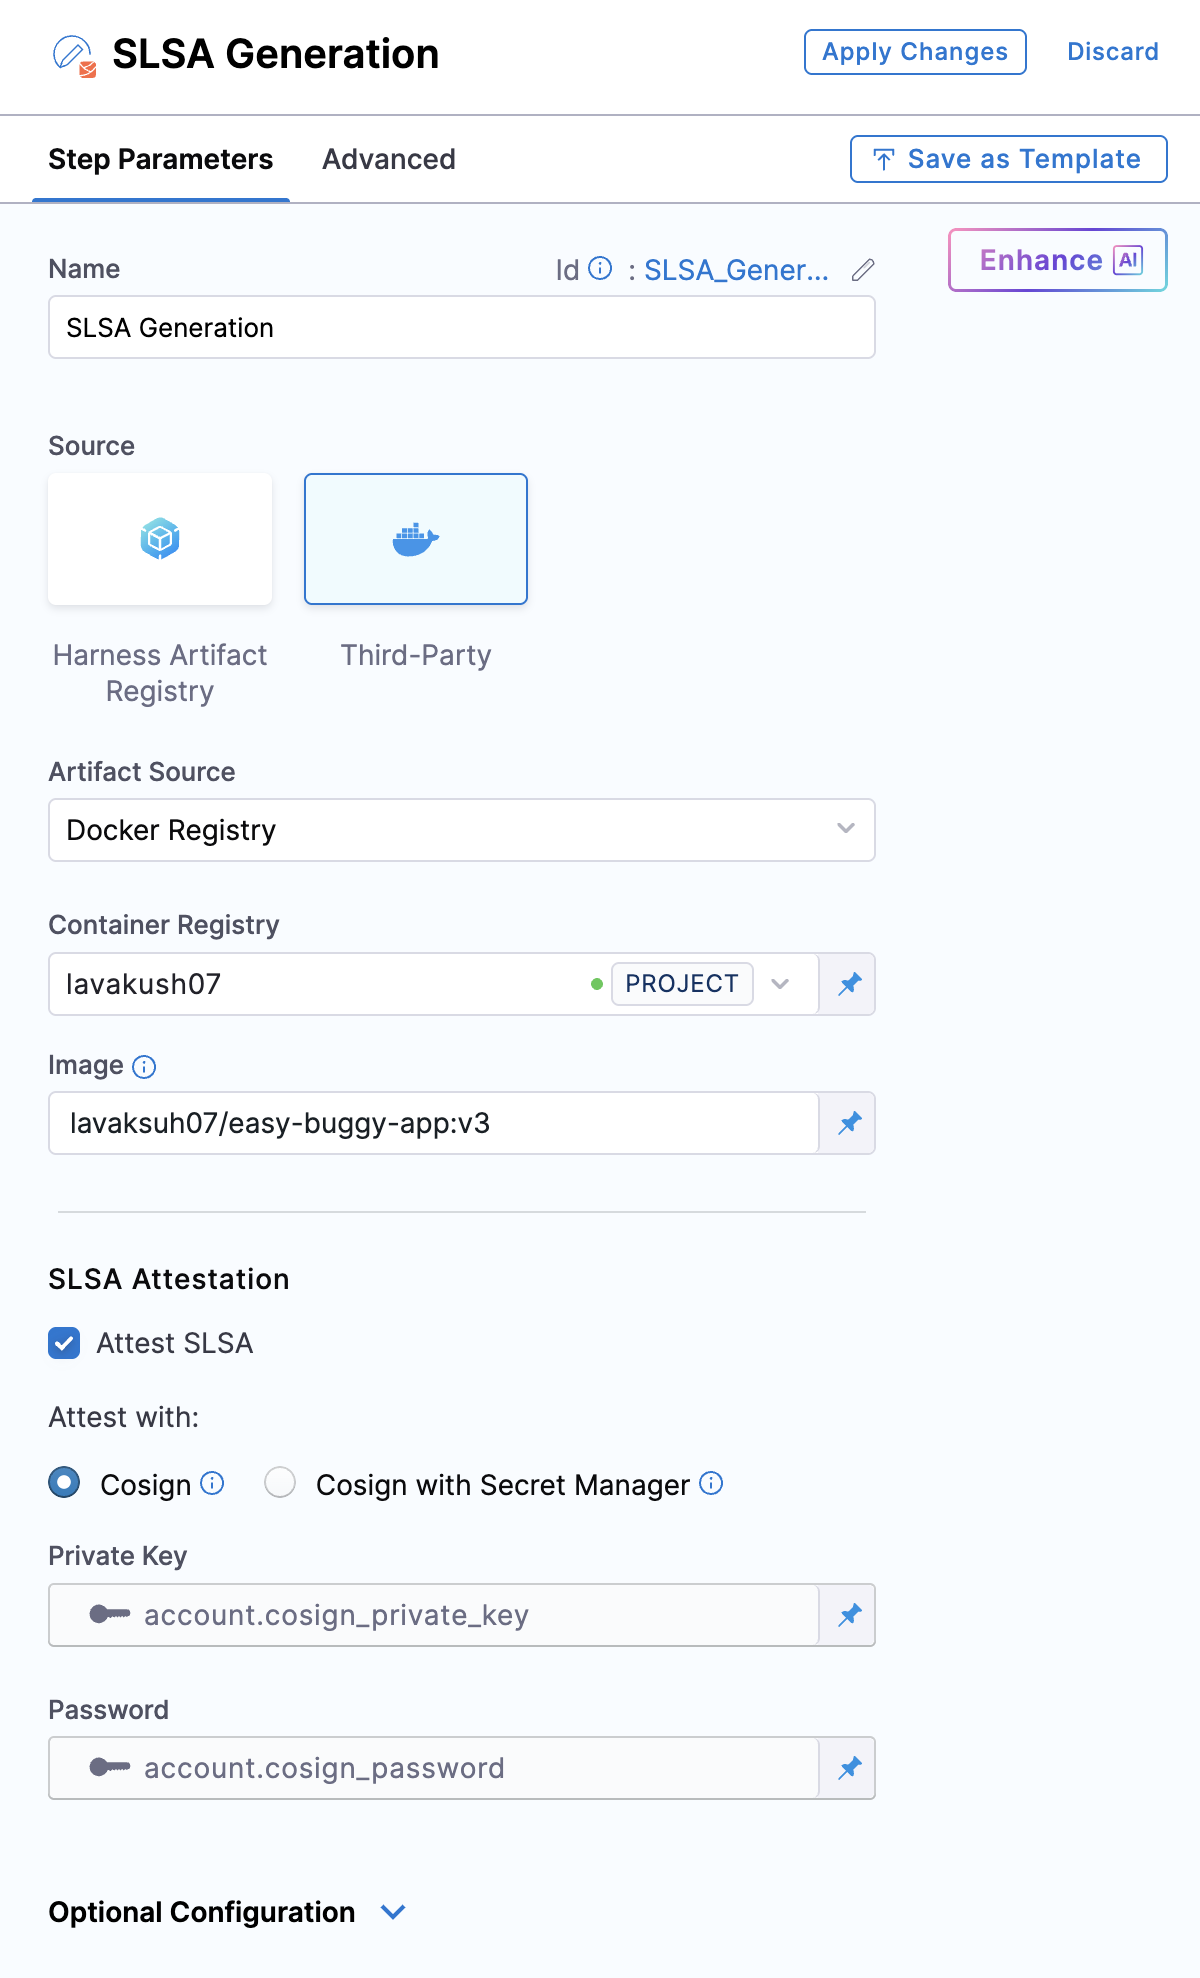This screenshot has height=1978, width=1200.
Task: Click the Discard link
Action: [x=1112, y=52]
